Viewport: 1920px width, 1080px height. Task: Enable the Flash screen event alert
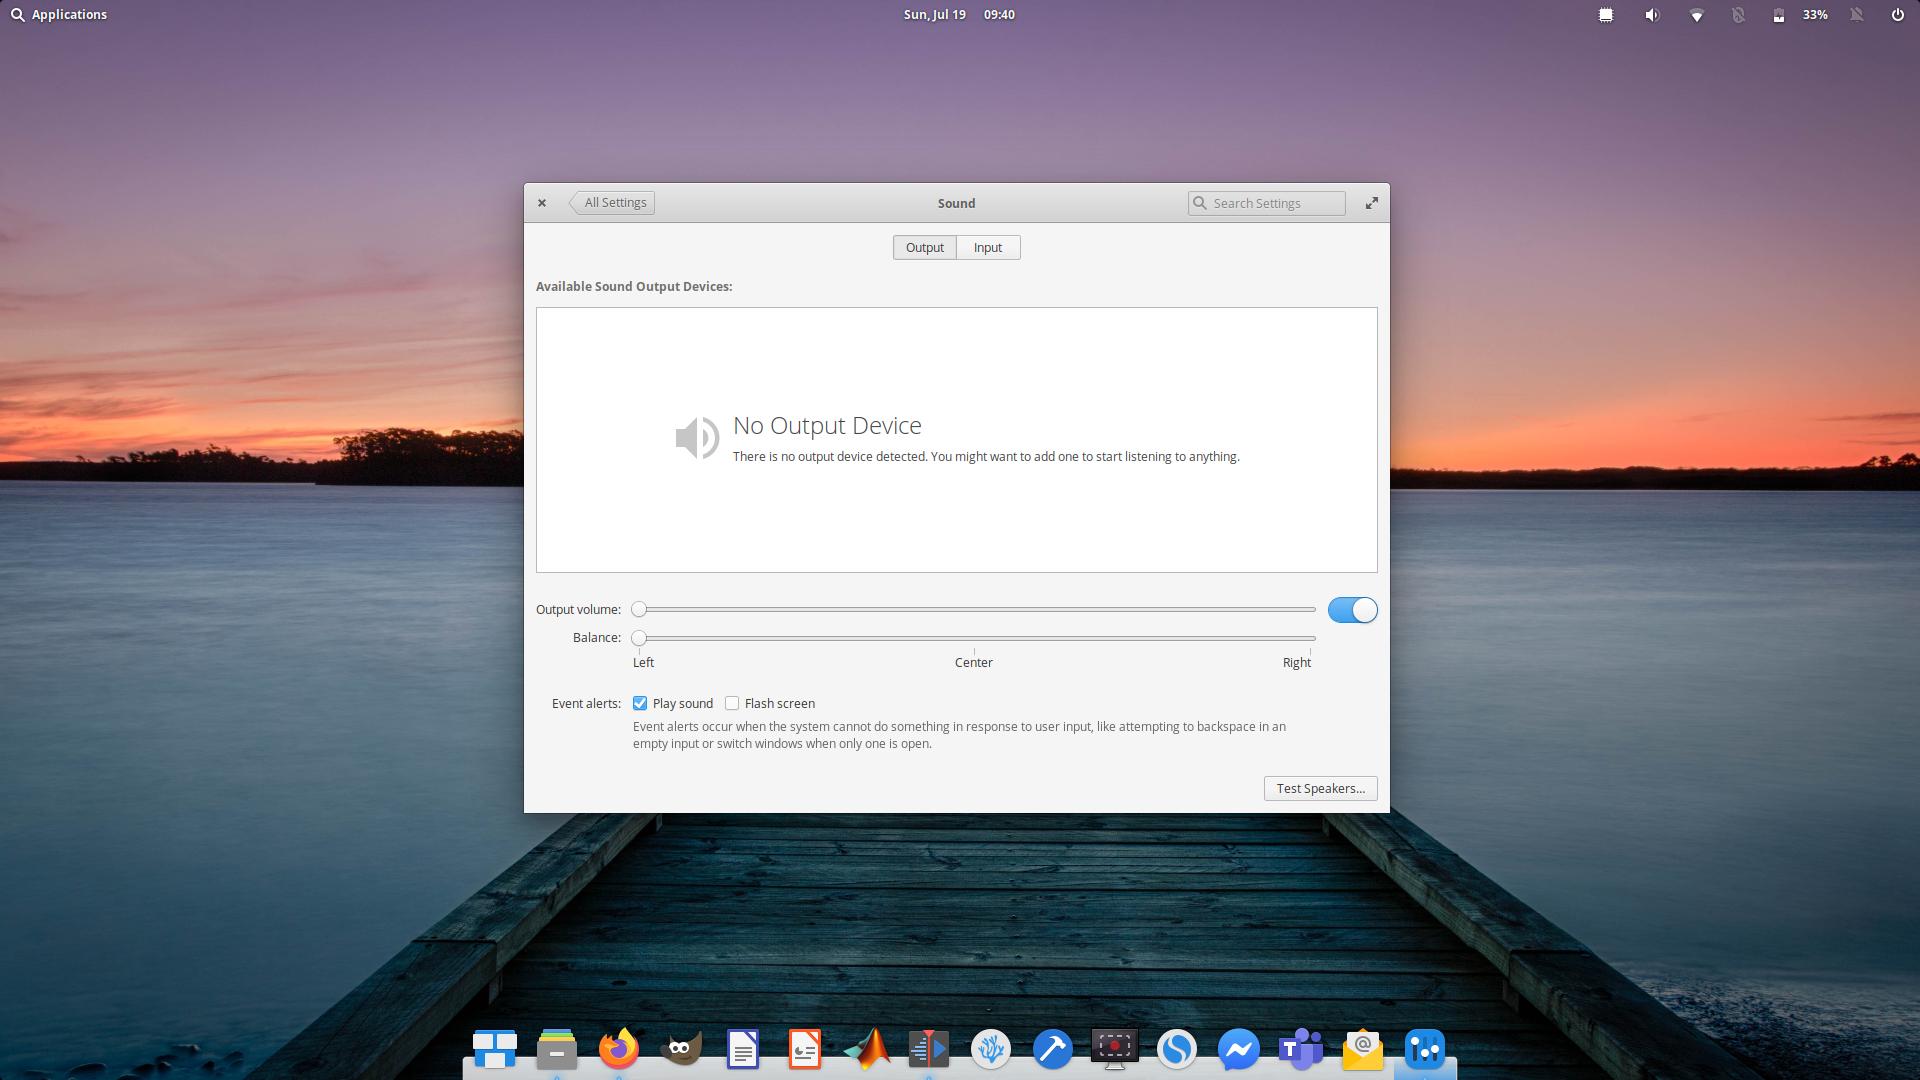tap(732, 703)
